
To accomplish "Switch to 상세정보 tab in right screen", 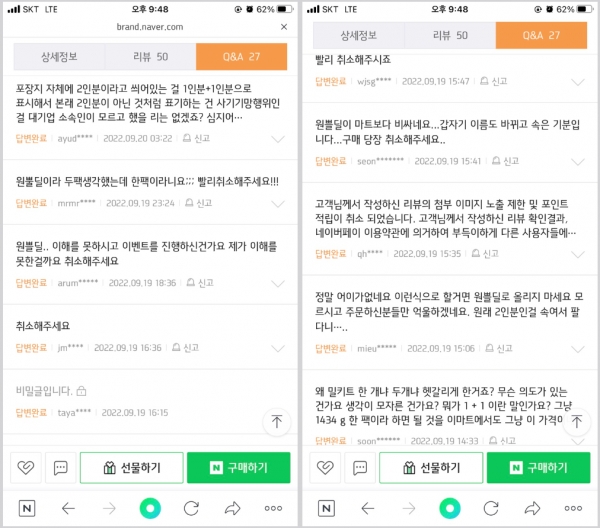I will tap(359, 35).
